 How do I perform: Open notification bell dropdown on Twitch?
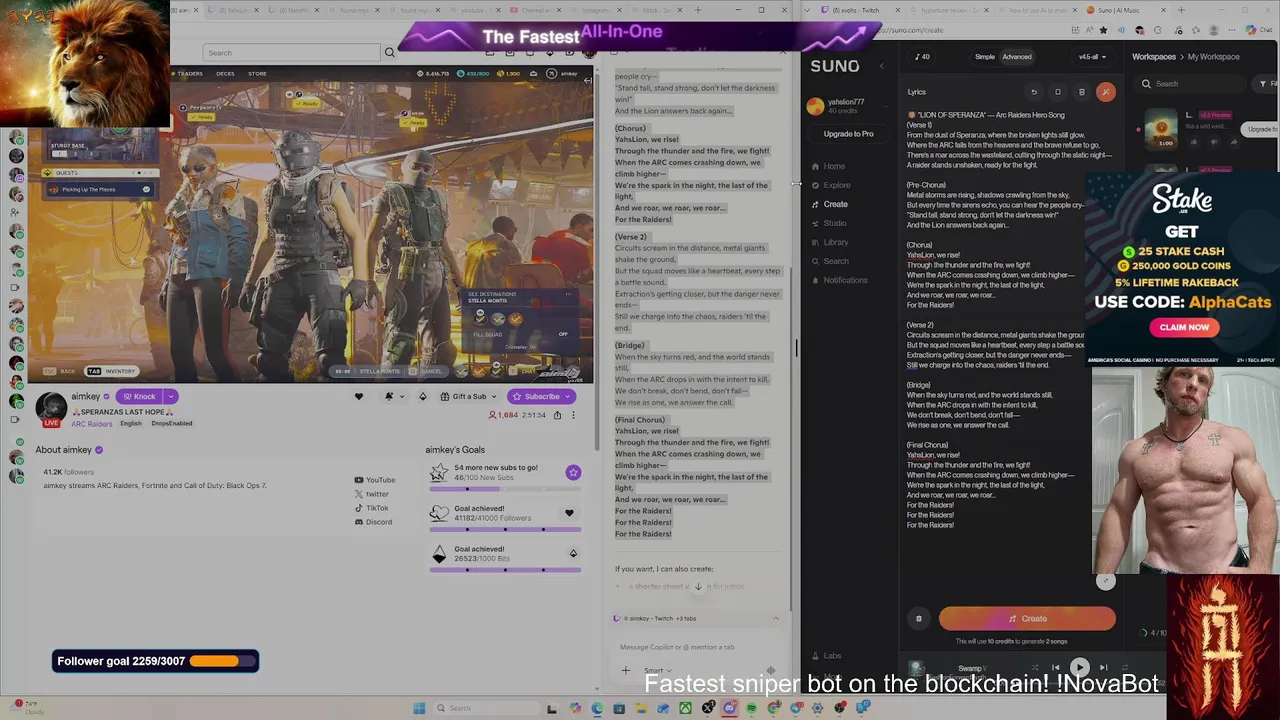pyautogui.click(x=393, y=396)
